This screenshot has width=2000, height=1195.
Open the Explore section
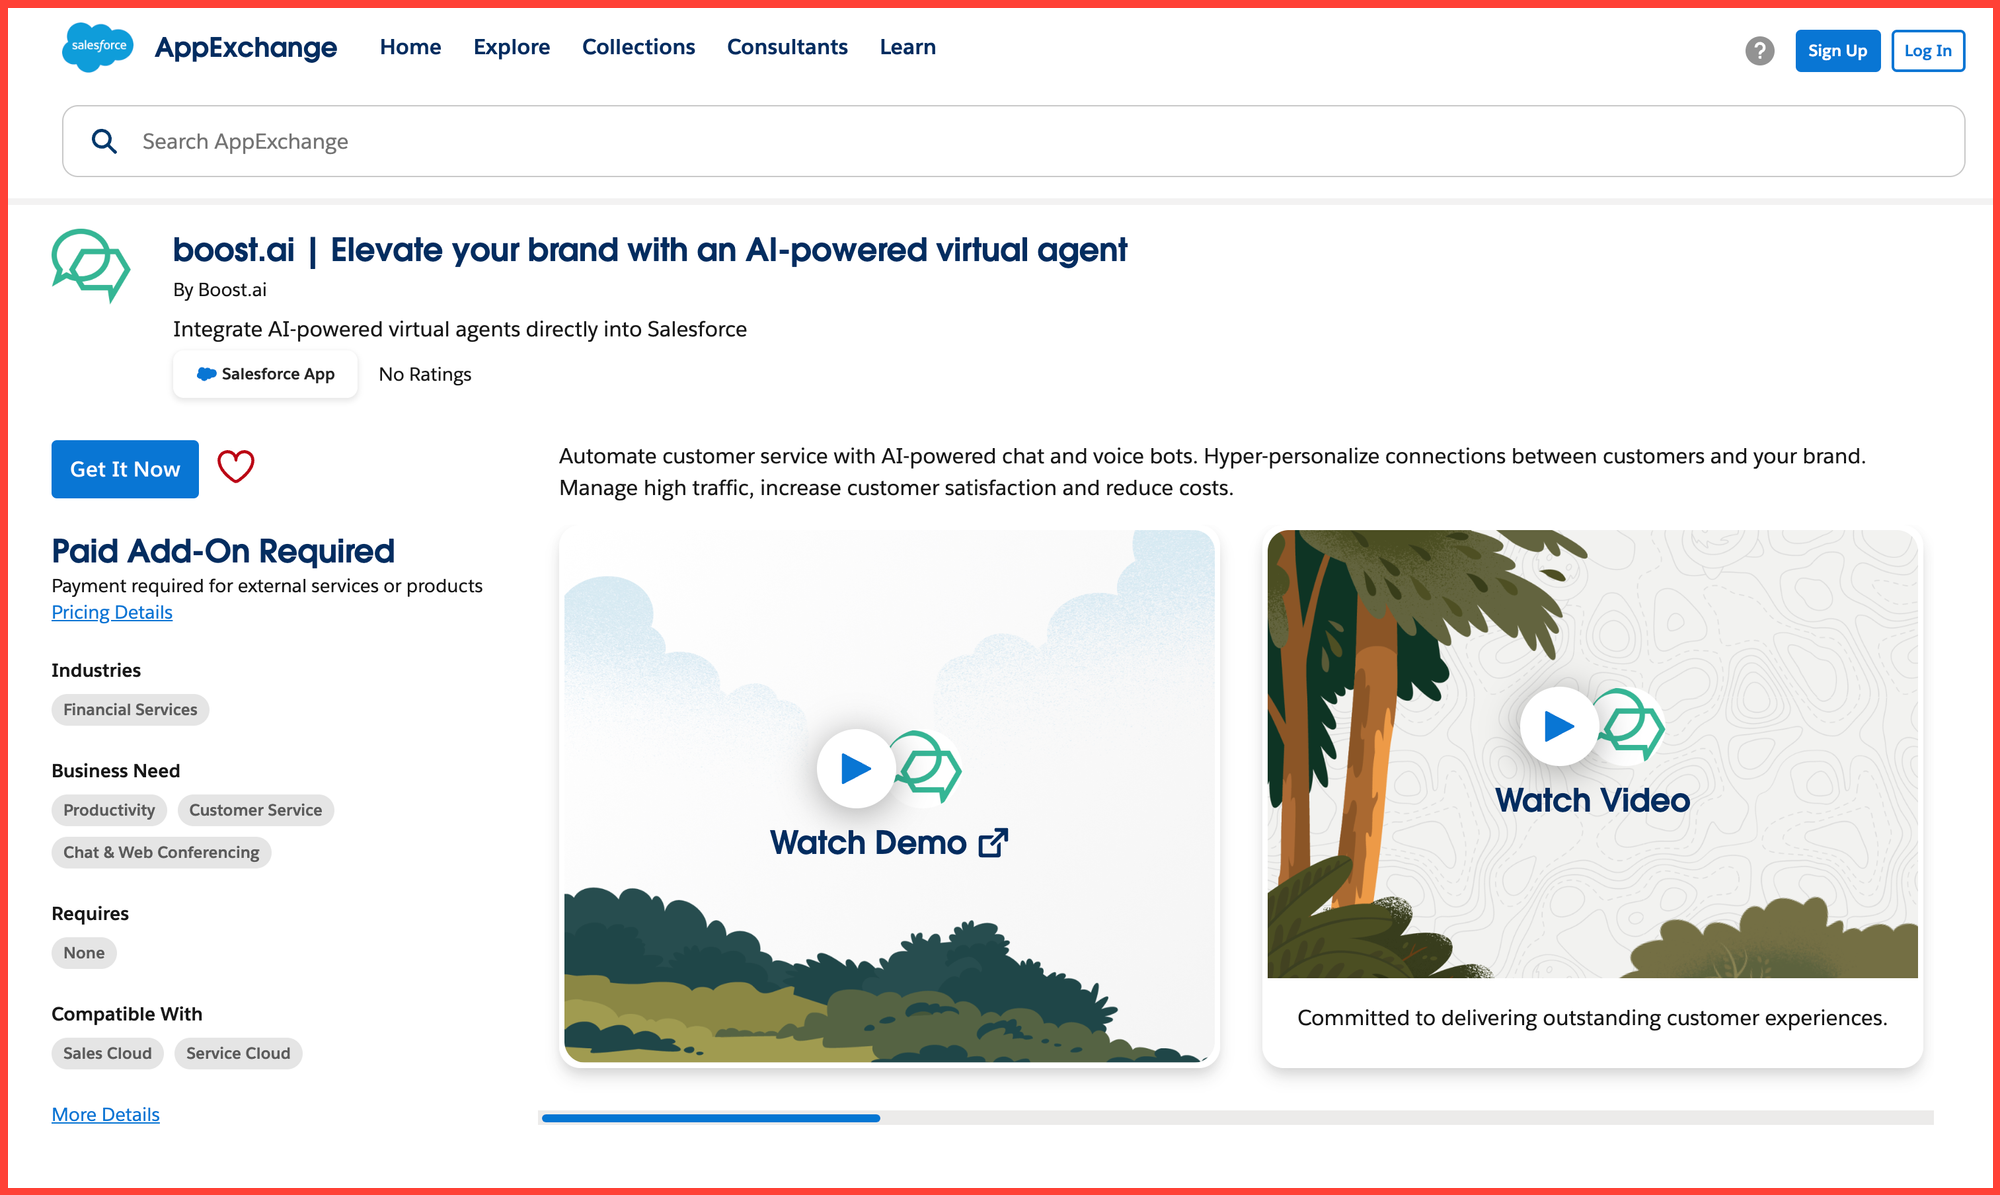pyautogui.click(x=512, y=47)
